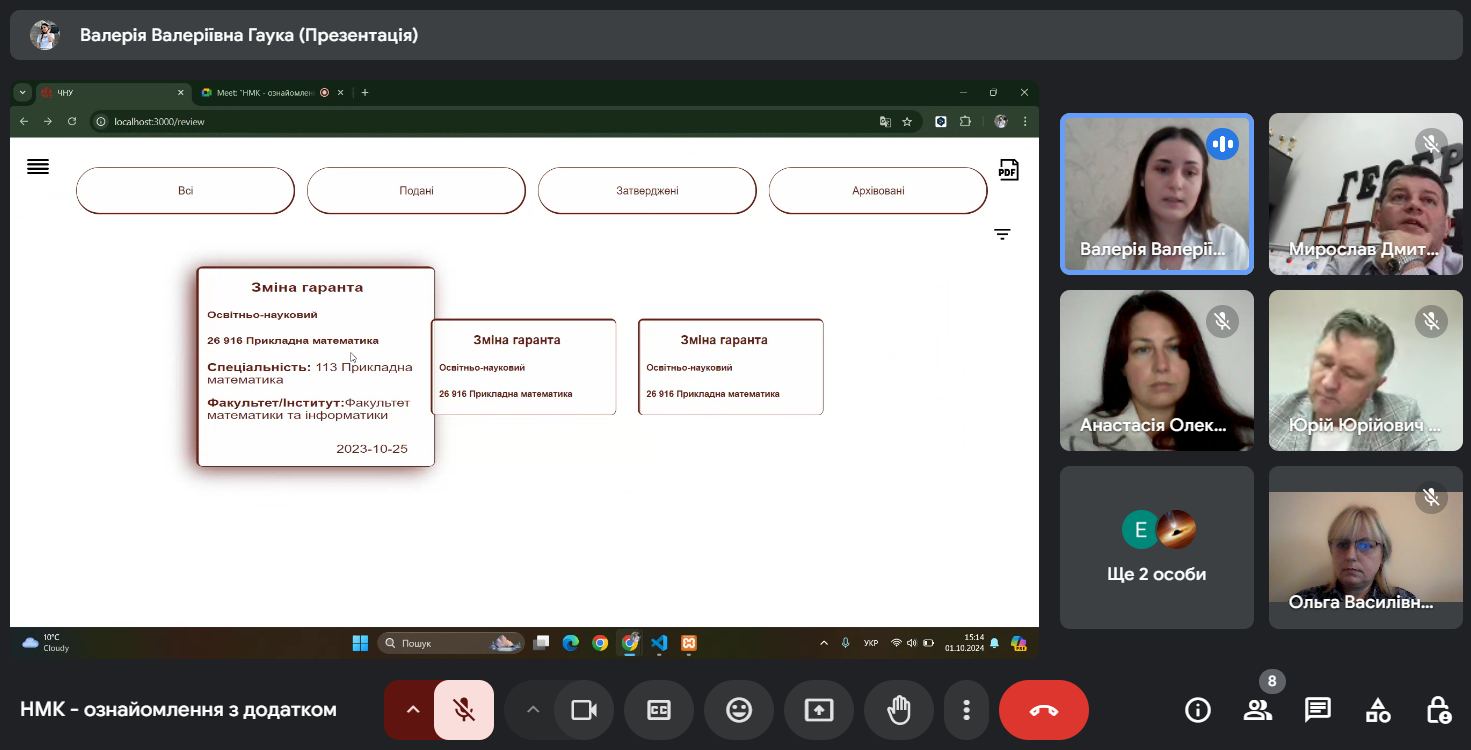Screen dimensions: 1471x750
Task: Show the participants list
Action: point(1257,710)
